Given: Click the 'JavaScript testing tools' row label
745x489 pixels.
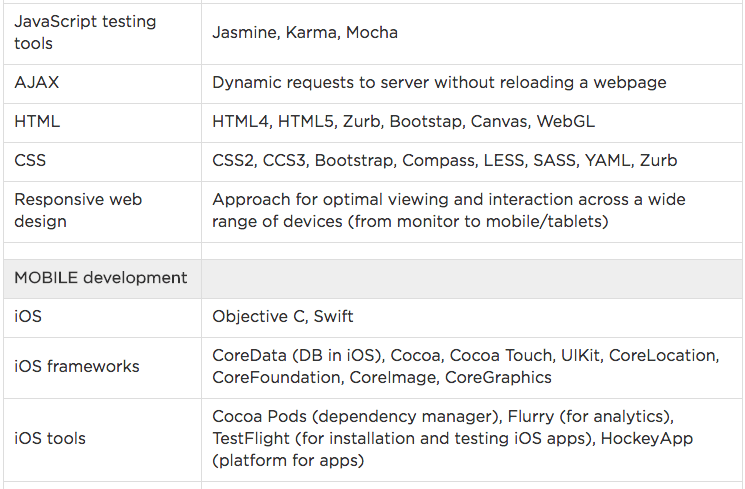Looking at the screenshot, I should click(85, 32).
